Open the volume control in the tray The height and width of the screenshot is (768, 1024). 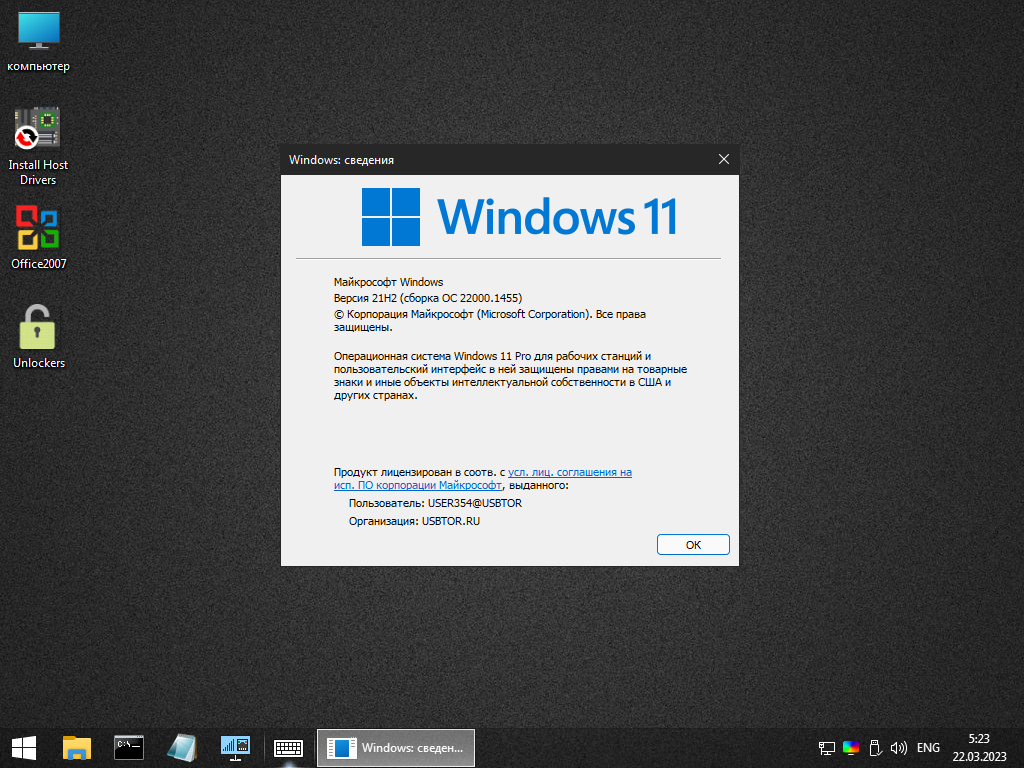click(x=899, y=748)
